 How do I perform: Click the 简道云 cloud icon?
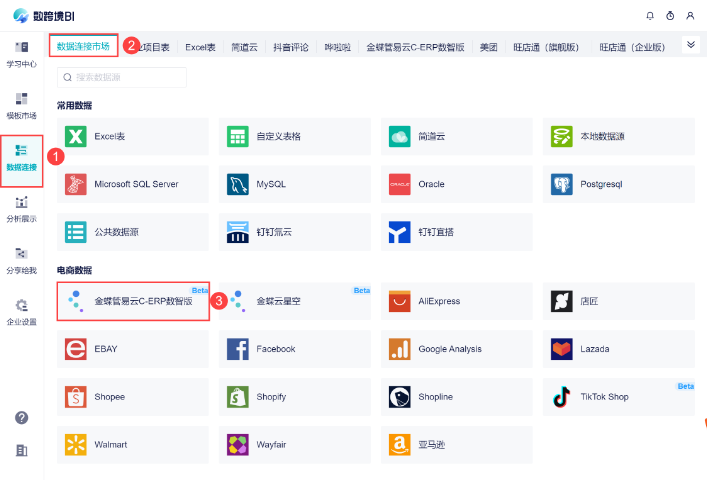point(399,137)
